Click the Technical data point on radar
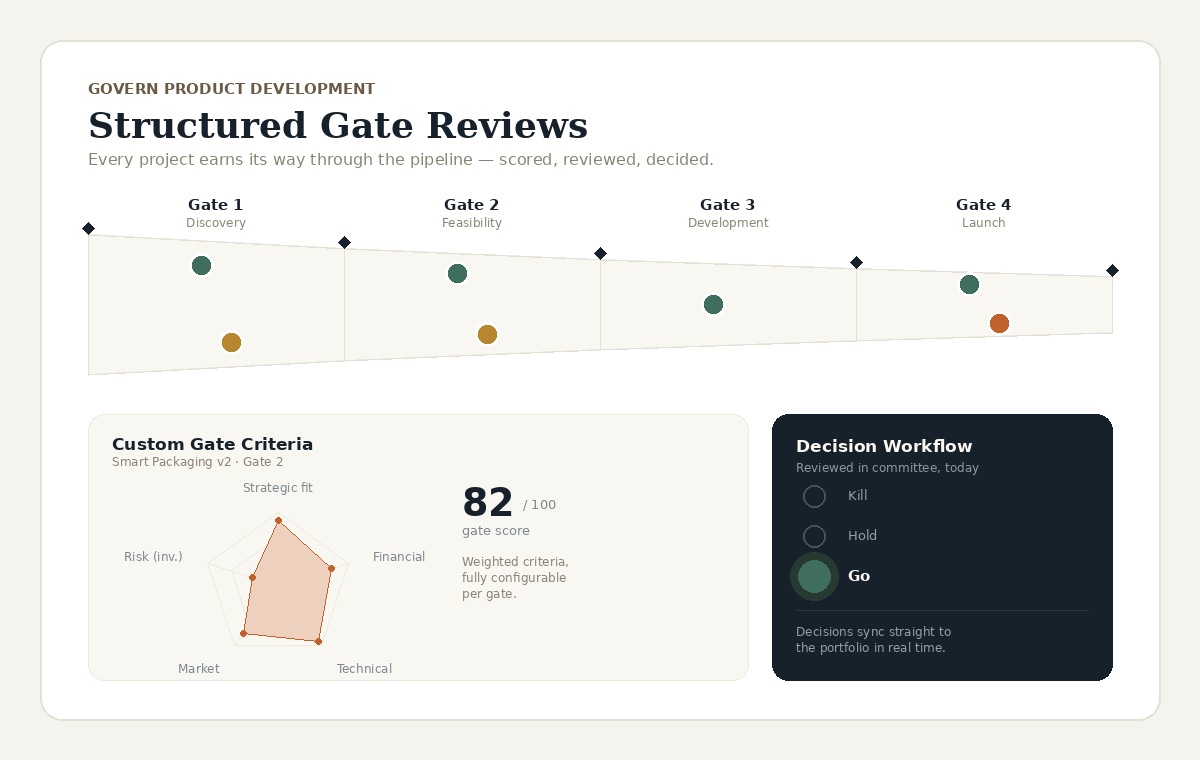 click(318, 640)
